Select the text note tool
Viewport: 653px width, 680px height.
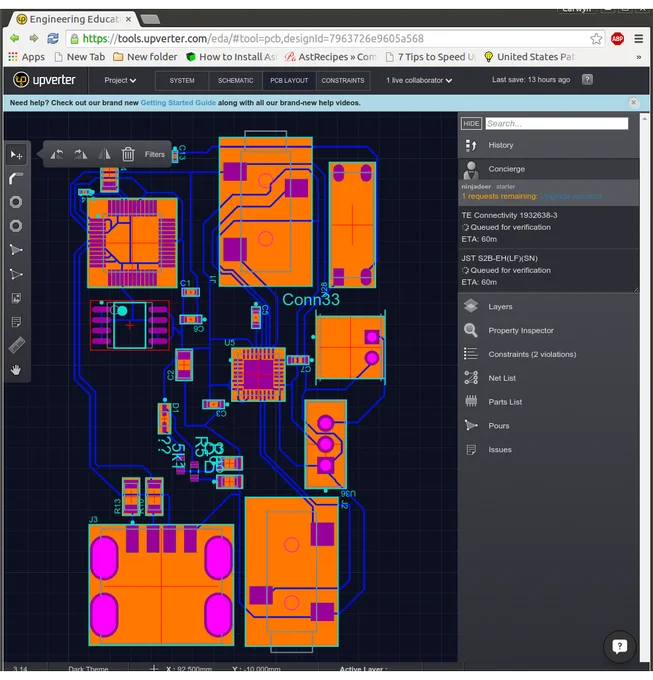(x=16, y=322)
